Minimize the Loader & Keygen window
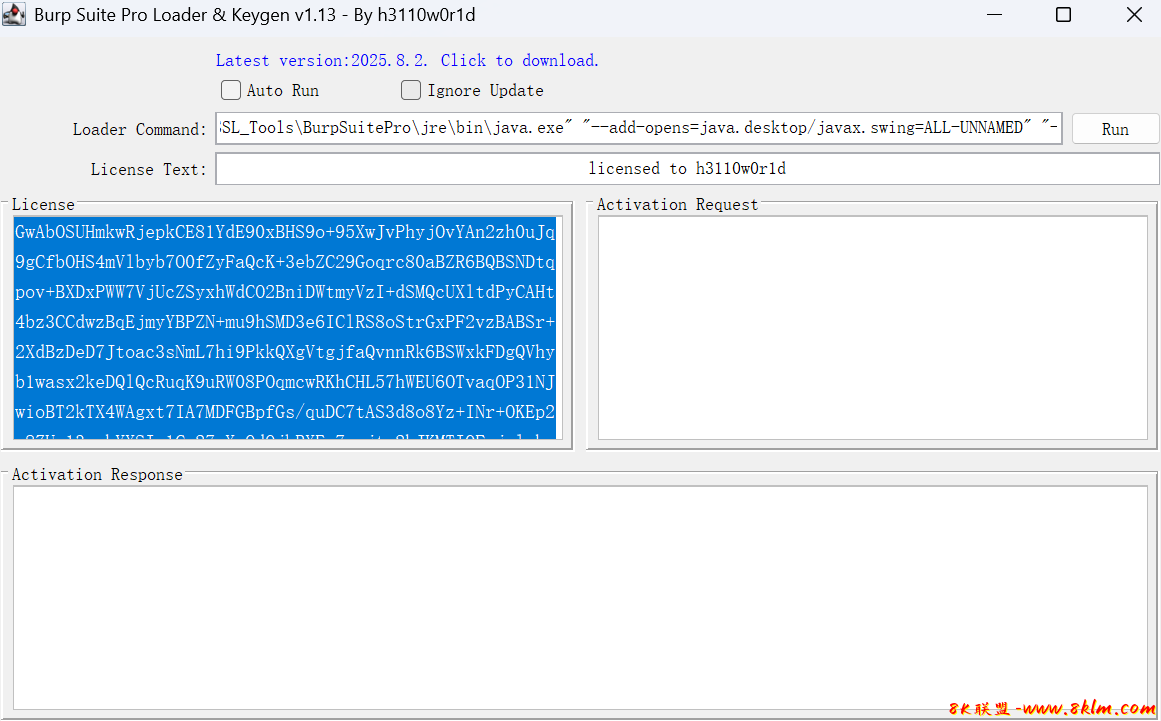This screenshot has width=1161, height=721. [x=994, y=15]
